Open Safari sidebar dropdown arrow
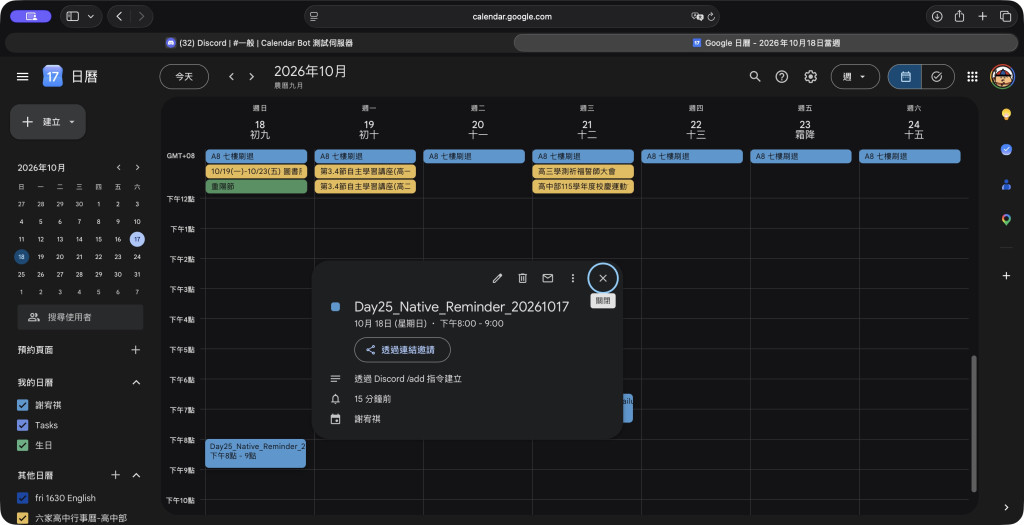This screenshot has width=1024, height=525. pyautogui.click(x=90, y=16)
